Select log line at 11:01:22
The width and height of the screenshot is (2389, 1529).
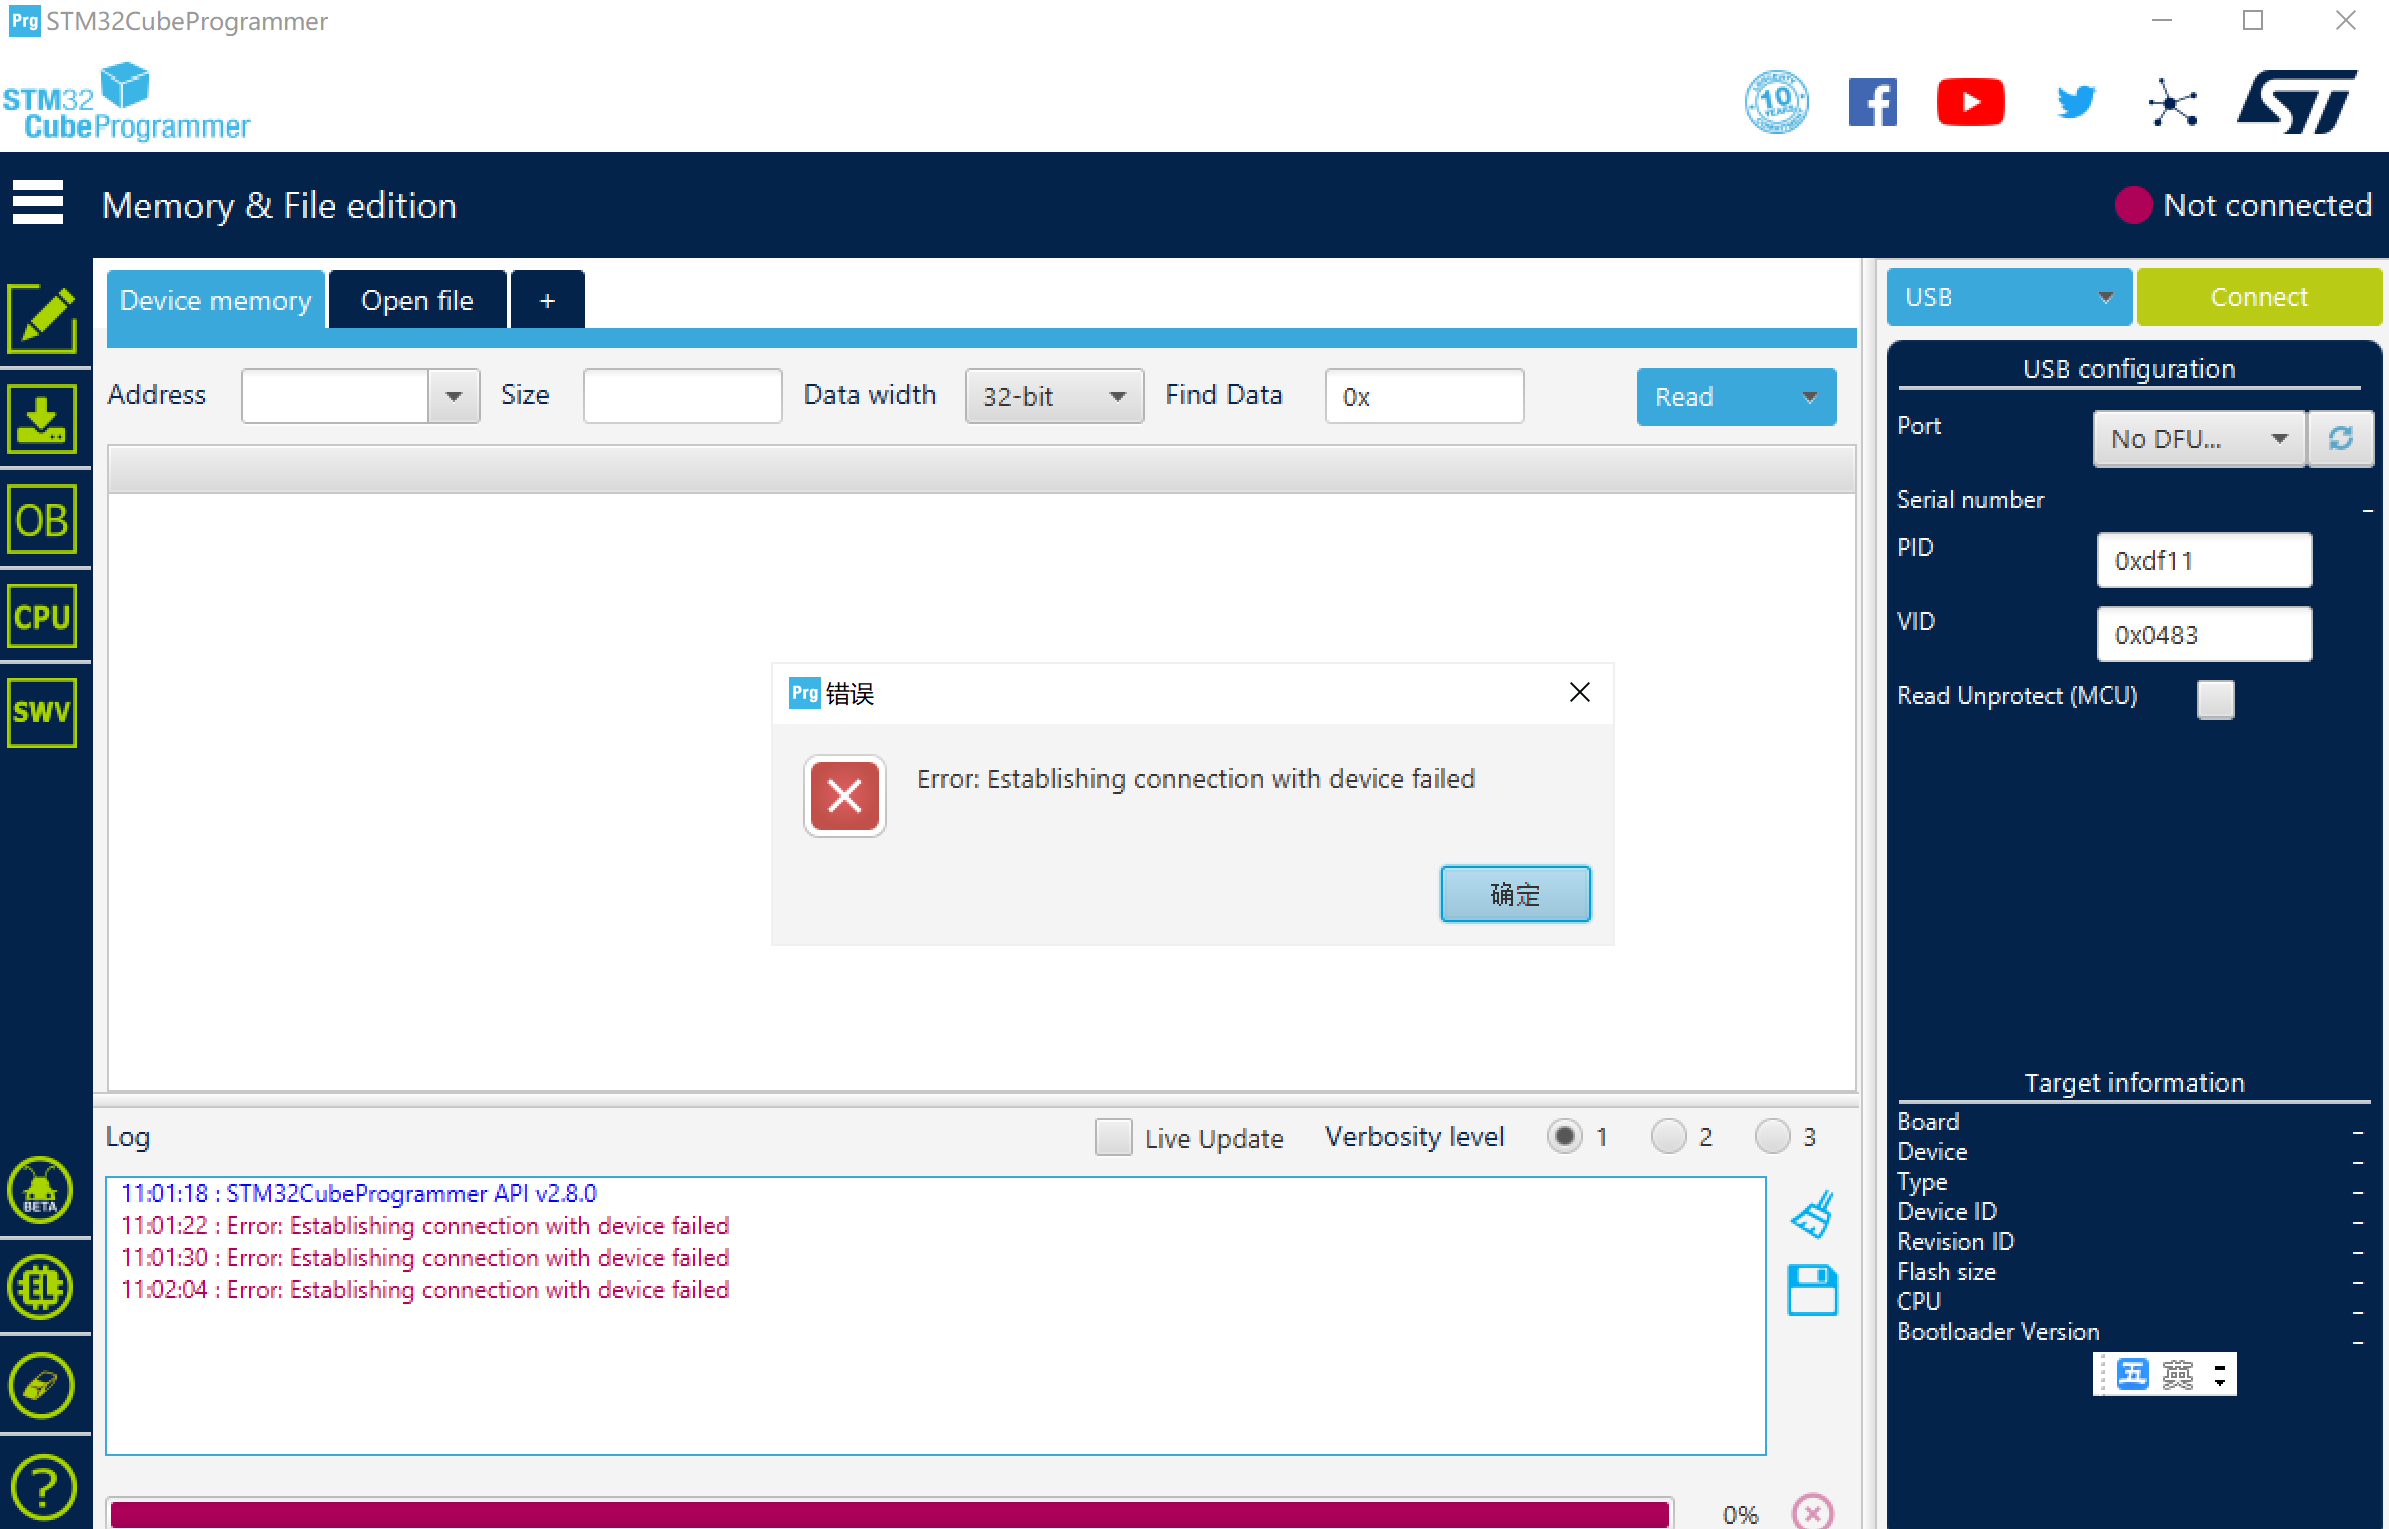[425, 1226]
